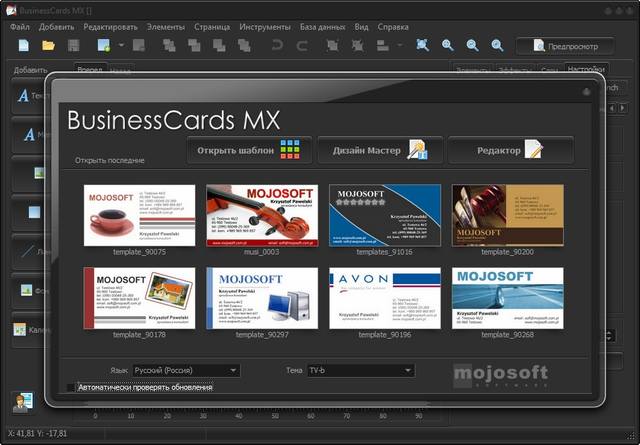The image size is (640, 445).
Task: Click the align objects toolbar icon
Action: coord(383,45)
